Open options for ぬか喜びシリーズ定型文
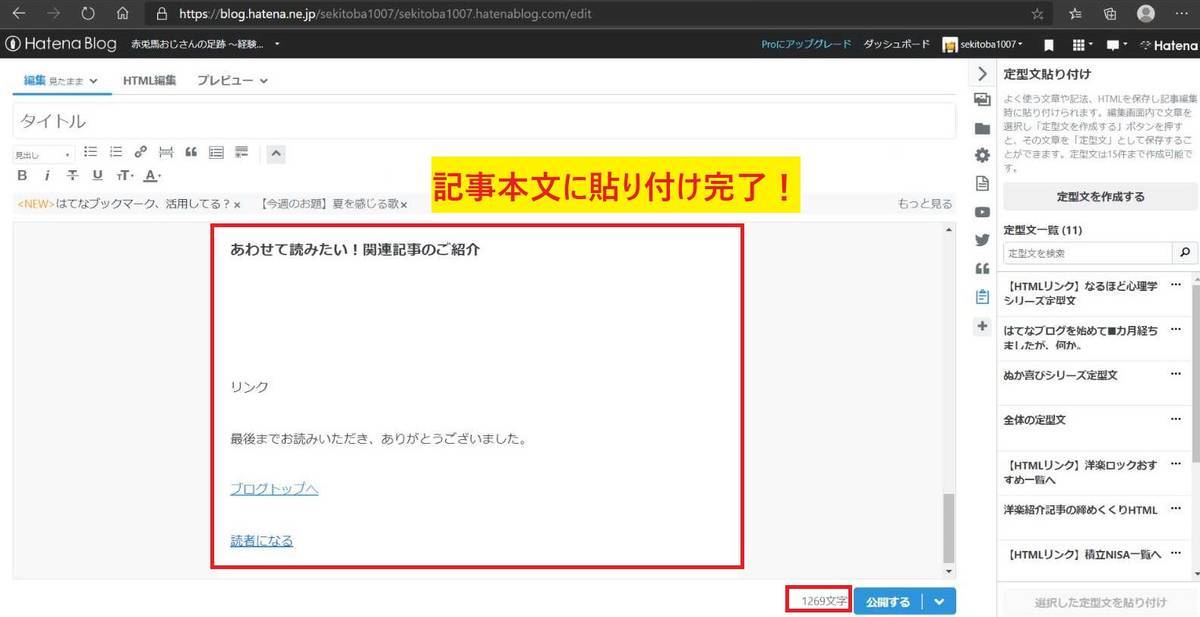The height and width of the screenshot is (617, 1200). coord(1176,373)
